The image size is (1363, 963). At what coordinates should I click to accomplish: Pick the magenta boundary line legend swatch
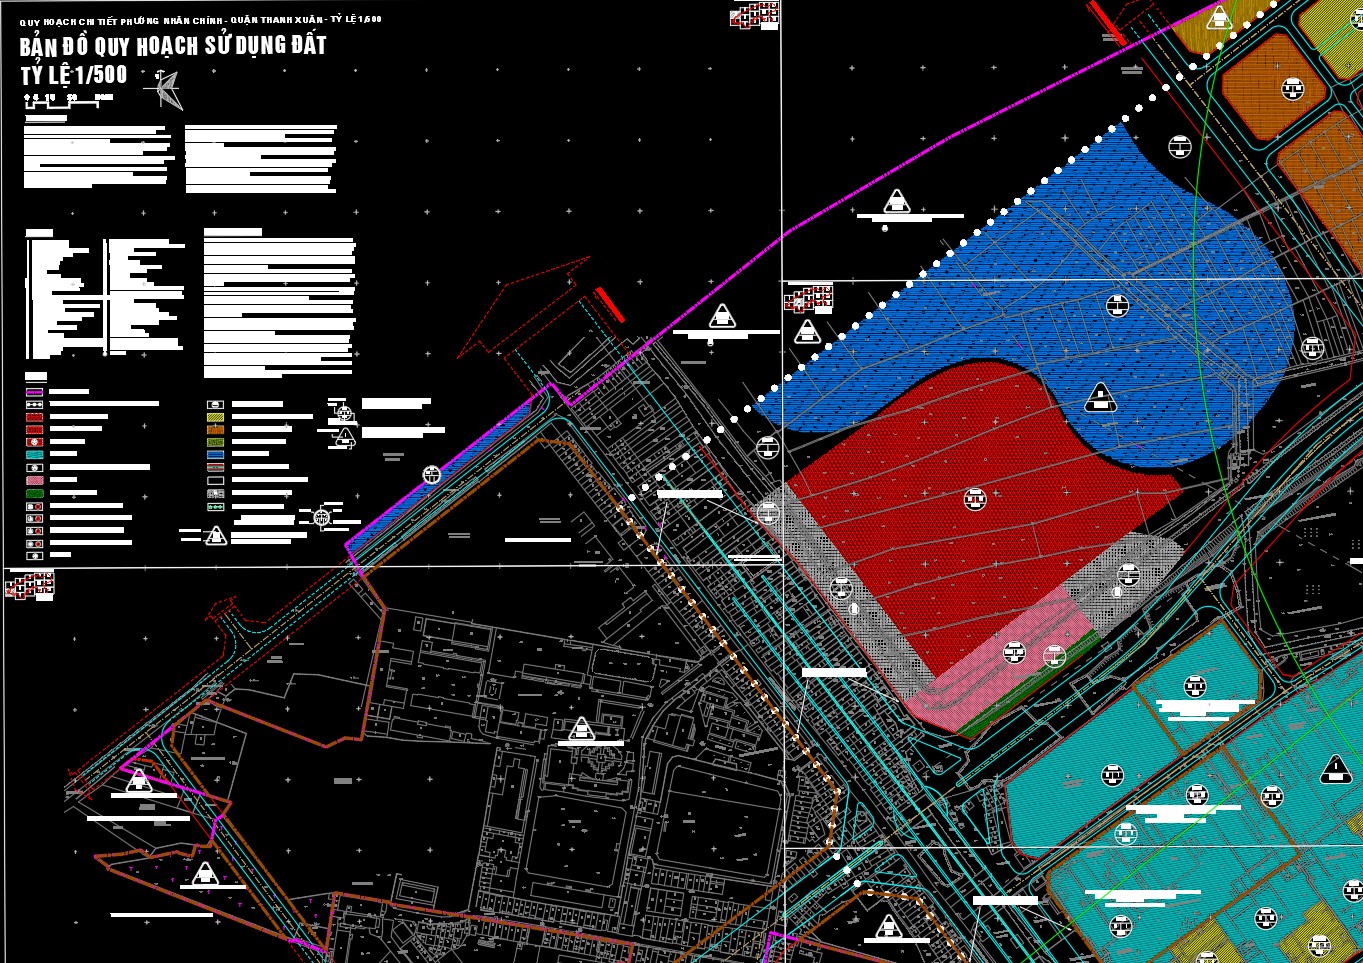[x=35, y=392]
